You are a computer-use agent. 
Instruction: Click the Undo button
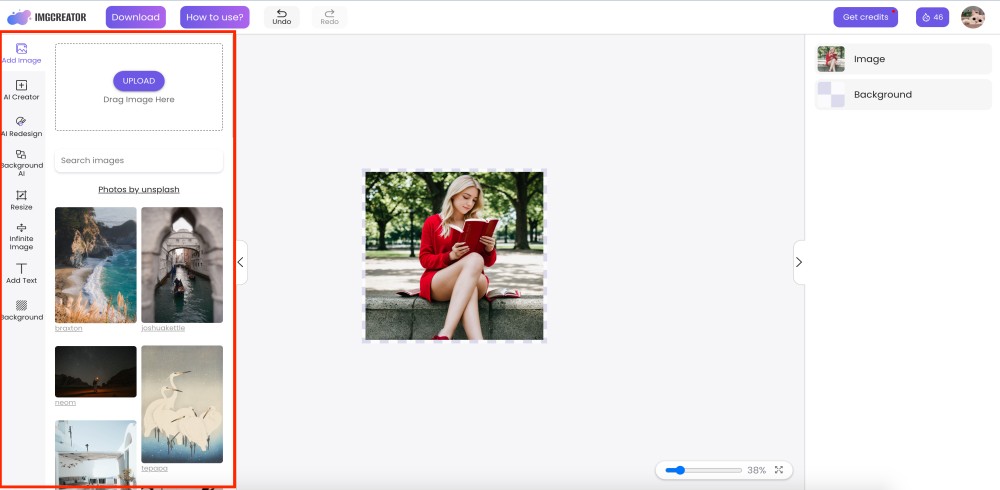282,17
